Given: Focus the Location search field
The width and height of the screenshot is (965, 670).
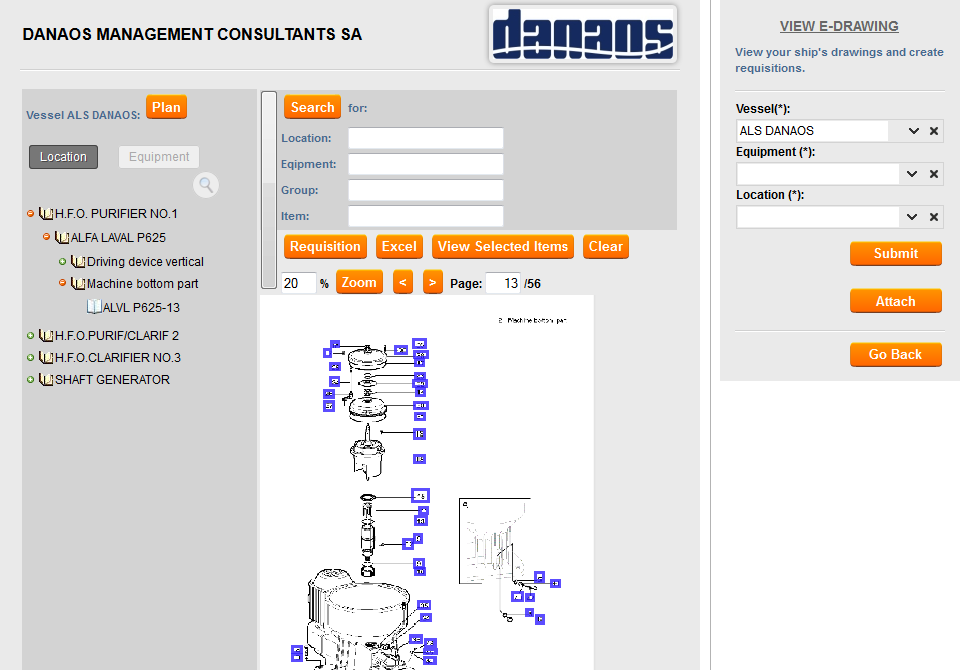Looking at the screenshot, I should [426, 138].
